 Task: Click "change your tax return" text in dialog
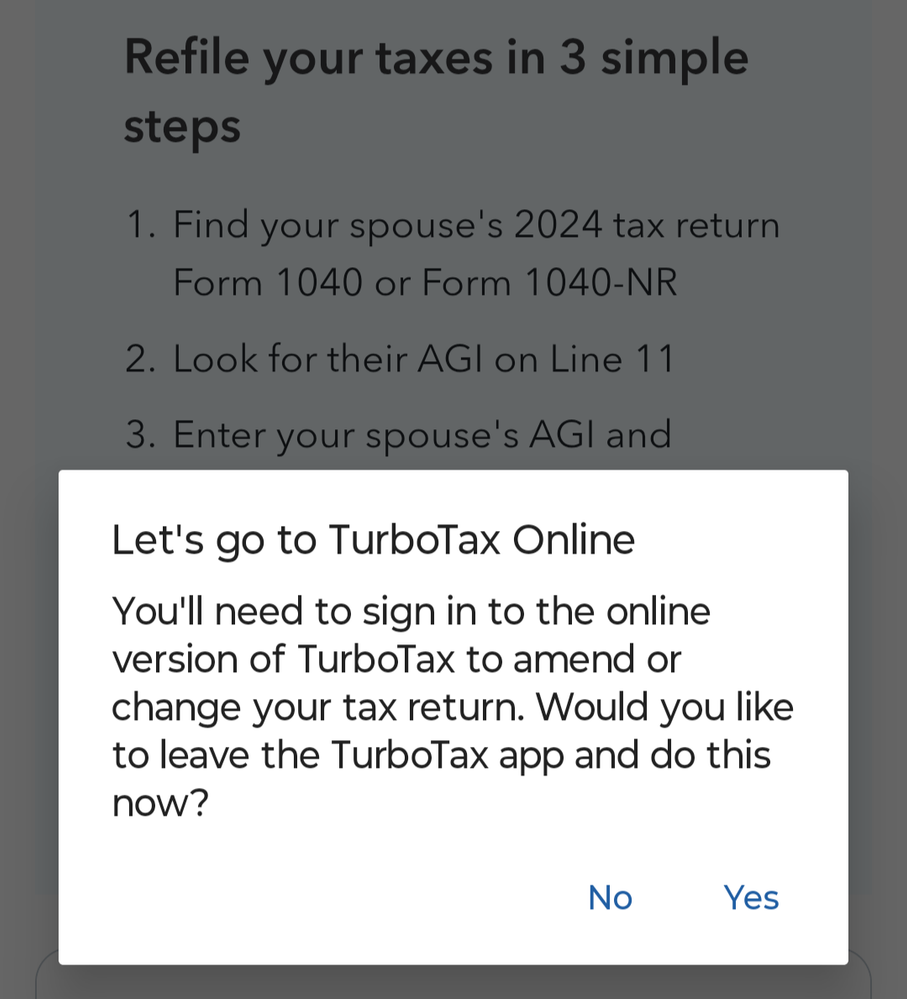click(x=318, y=707)
